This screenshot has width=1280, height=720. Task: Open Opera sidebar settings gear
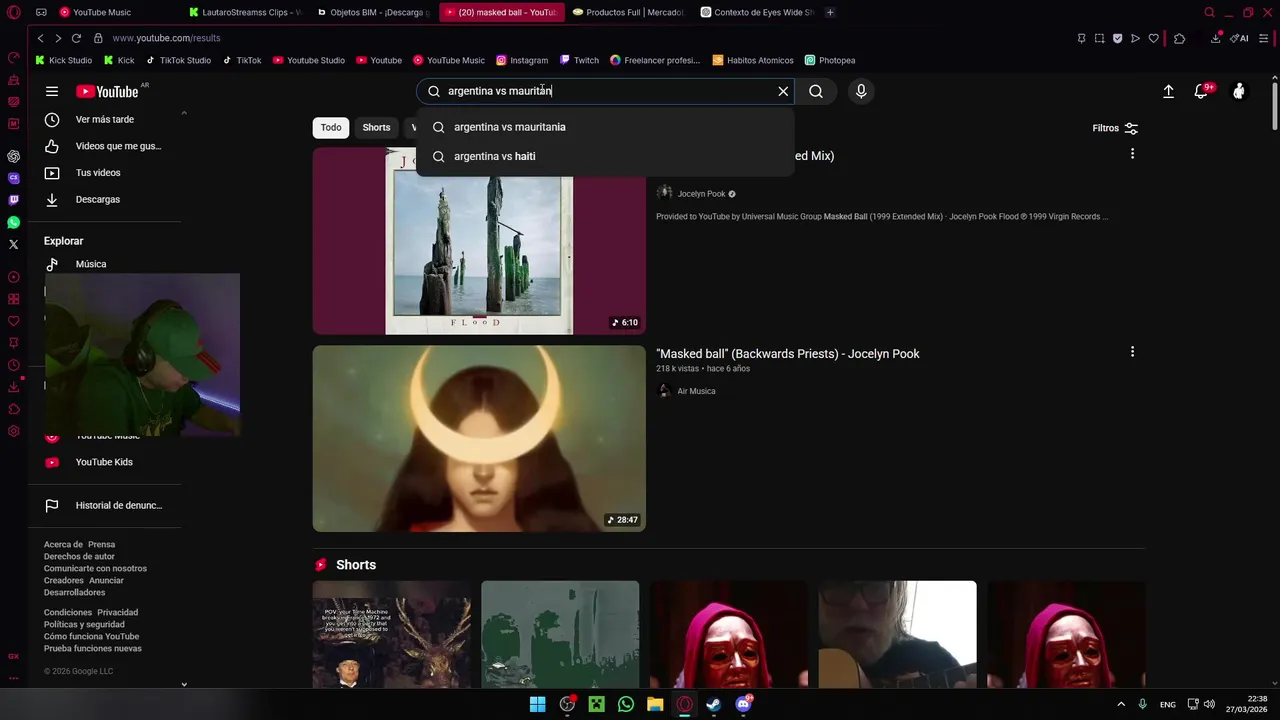click(14, 431)
